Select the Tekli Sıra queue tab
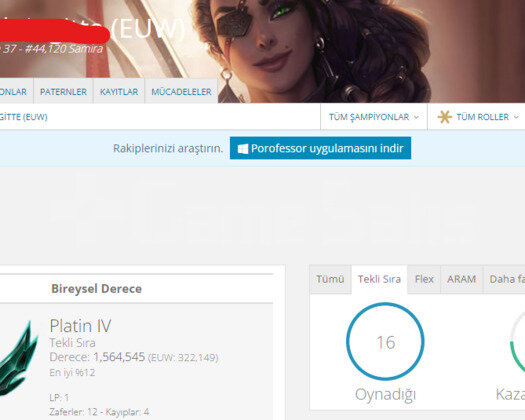The height and width of the screenshot is (420, 525). [379, 279]
